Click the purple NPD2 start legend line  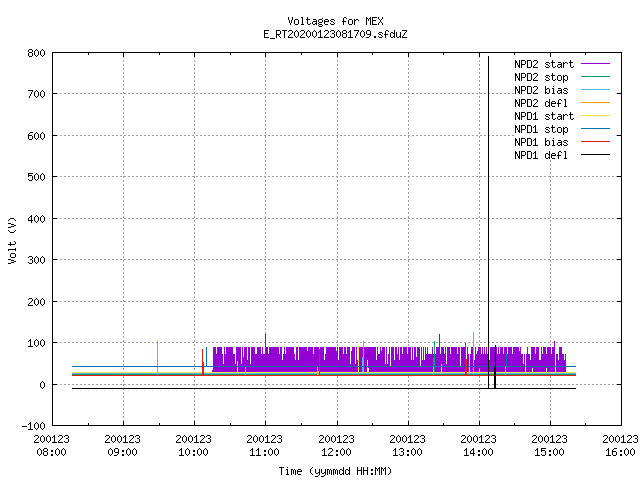[x=596, y=64]
